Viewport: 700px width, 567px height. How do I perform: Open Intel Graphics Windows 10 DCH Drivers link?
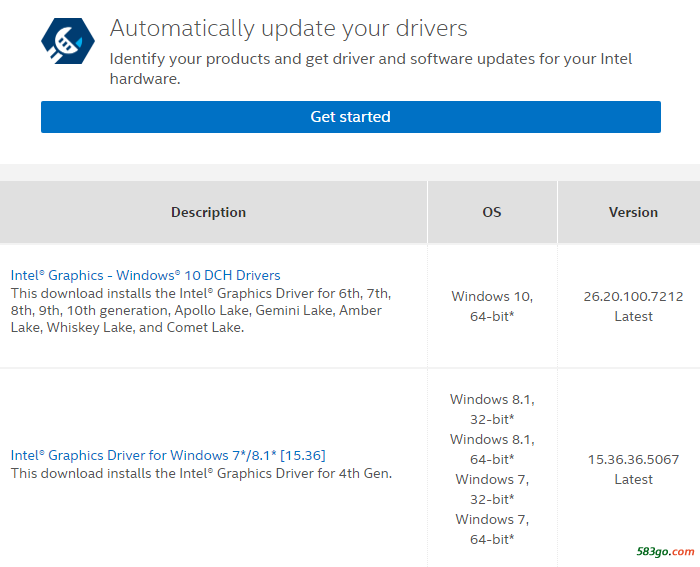[146, 275]
